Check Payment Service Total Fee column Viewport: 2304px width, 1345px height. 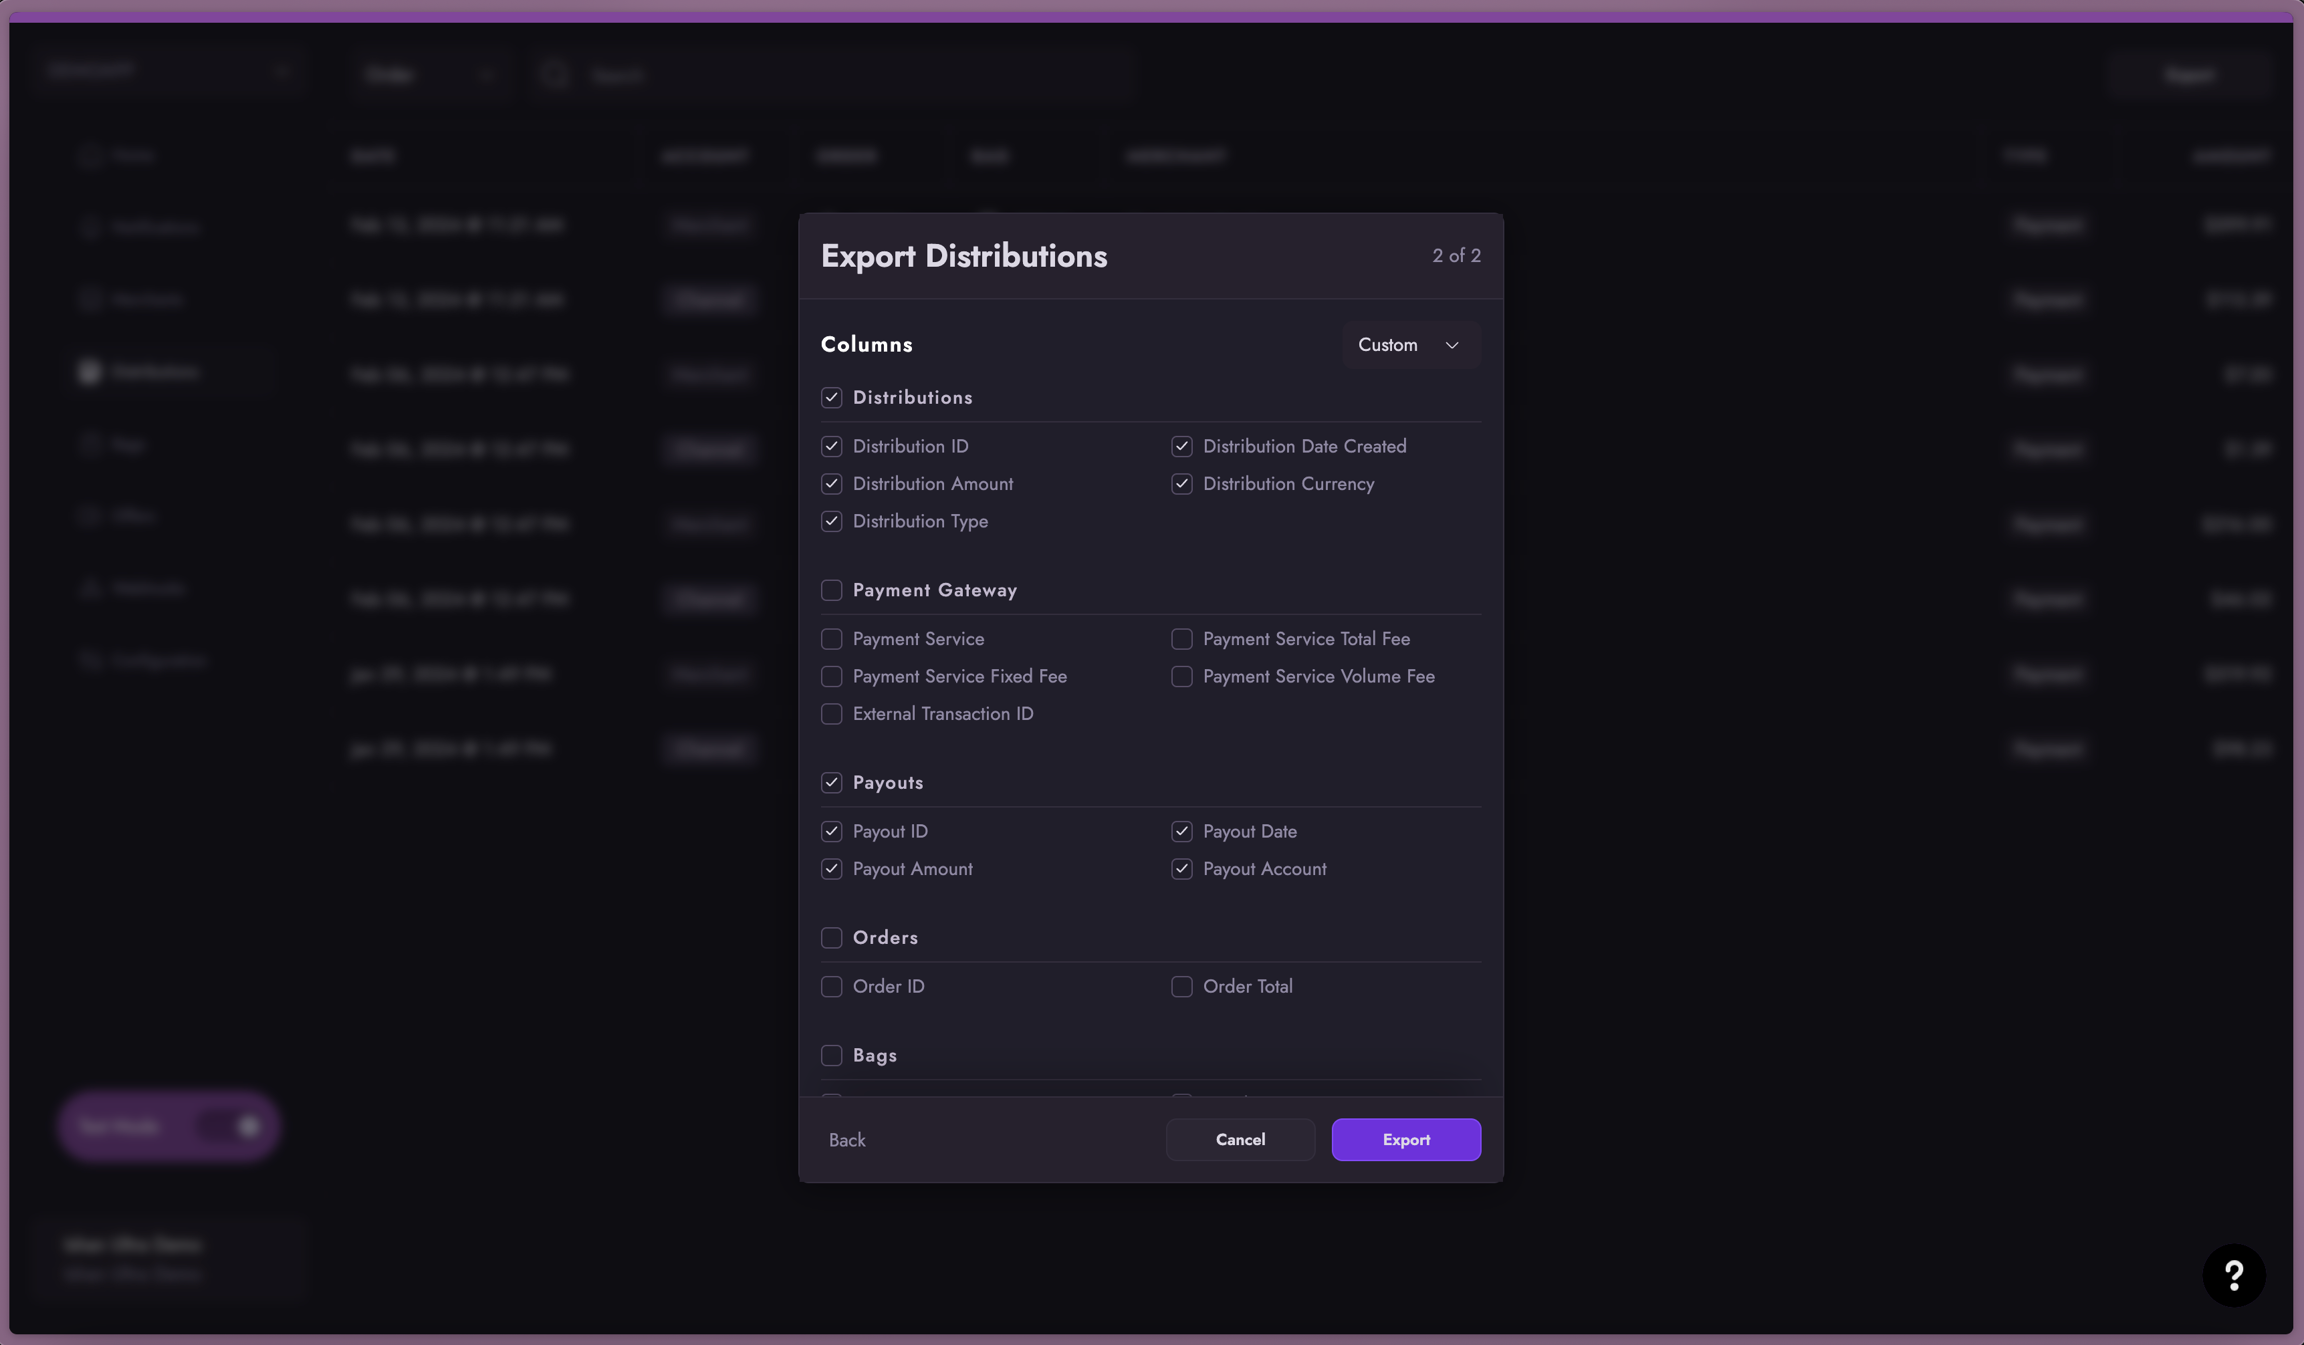(1181, 639)
